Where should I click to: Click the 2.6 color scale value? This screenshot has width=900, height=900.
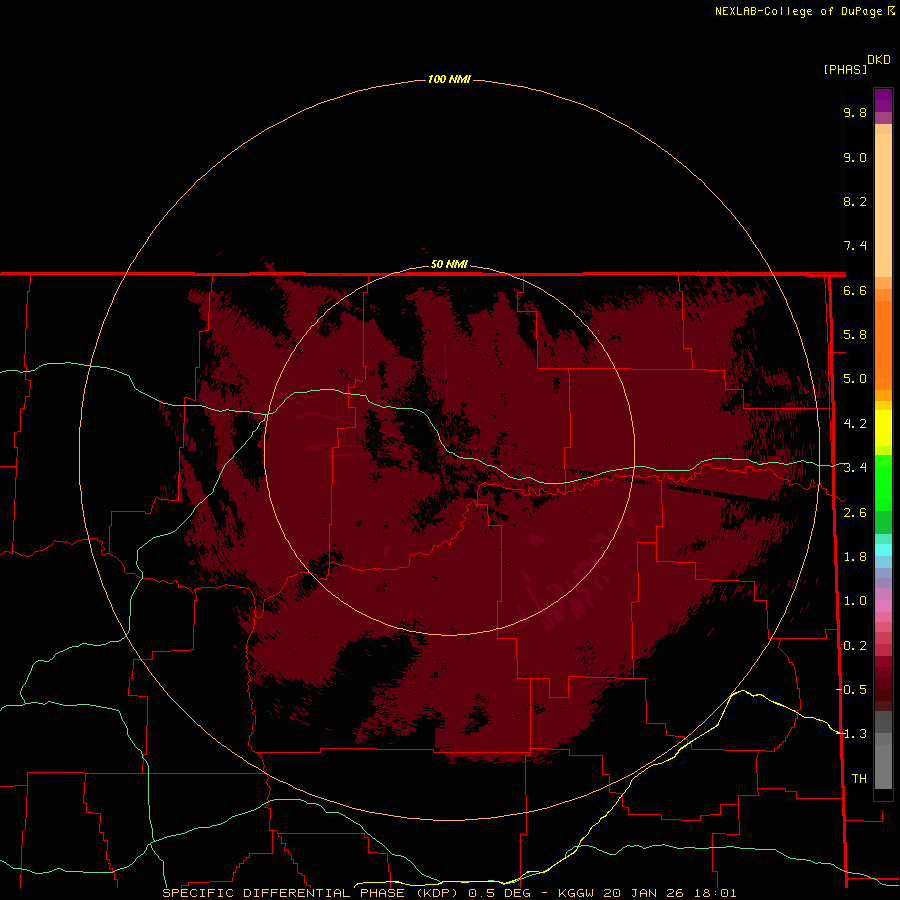tap(855, 513)
